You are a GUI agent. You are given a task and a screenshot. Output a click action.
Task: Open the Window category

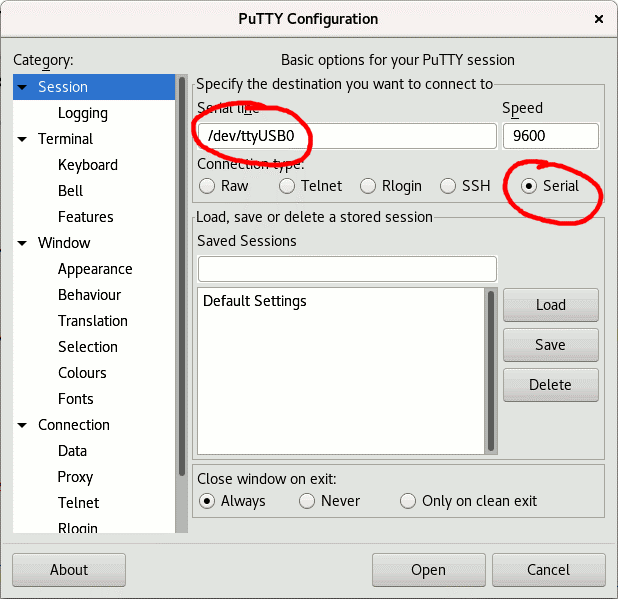(x=64, y=243)
